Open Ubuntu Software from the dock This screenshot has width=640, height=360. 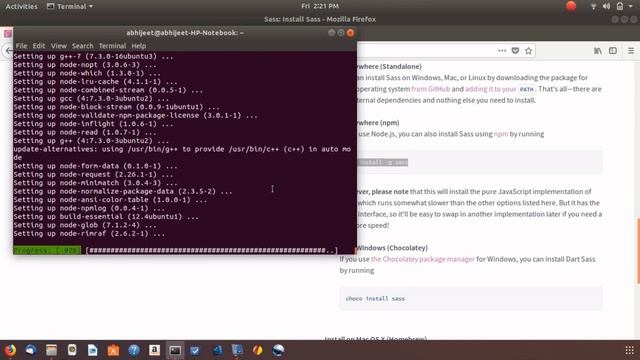[113, 350]
